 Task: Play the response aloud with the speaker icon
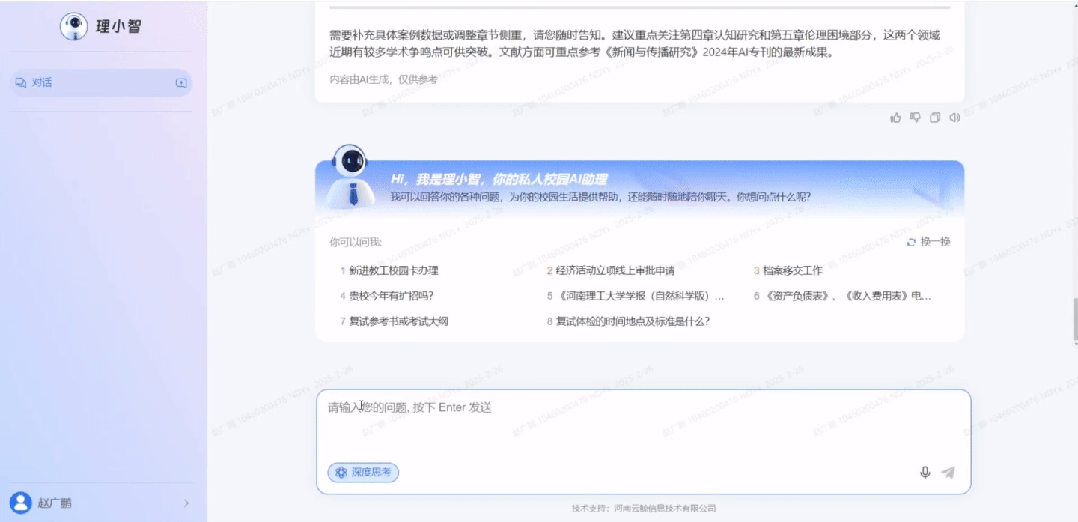click(955, 118)
